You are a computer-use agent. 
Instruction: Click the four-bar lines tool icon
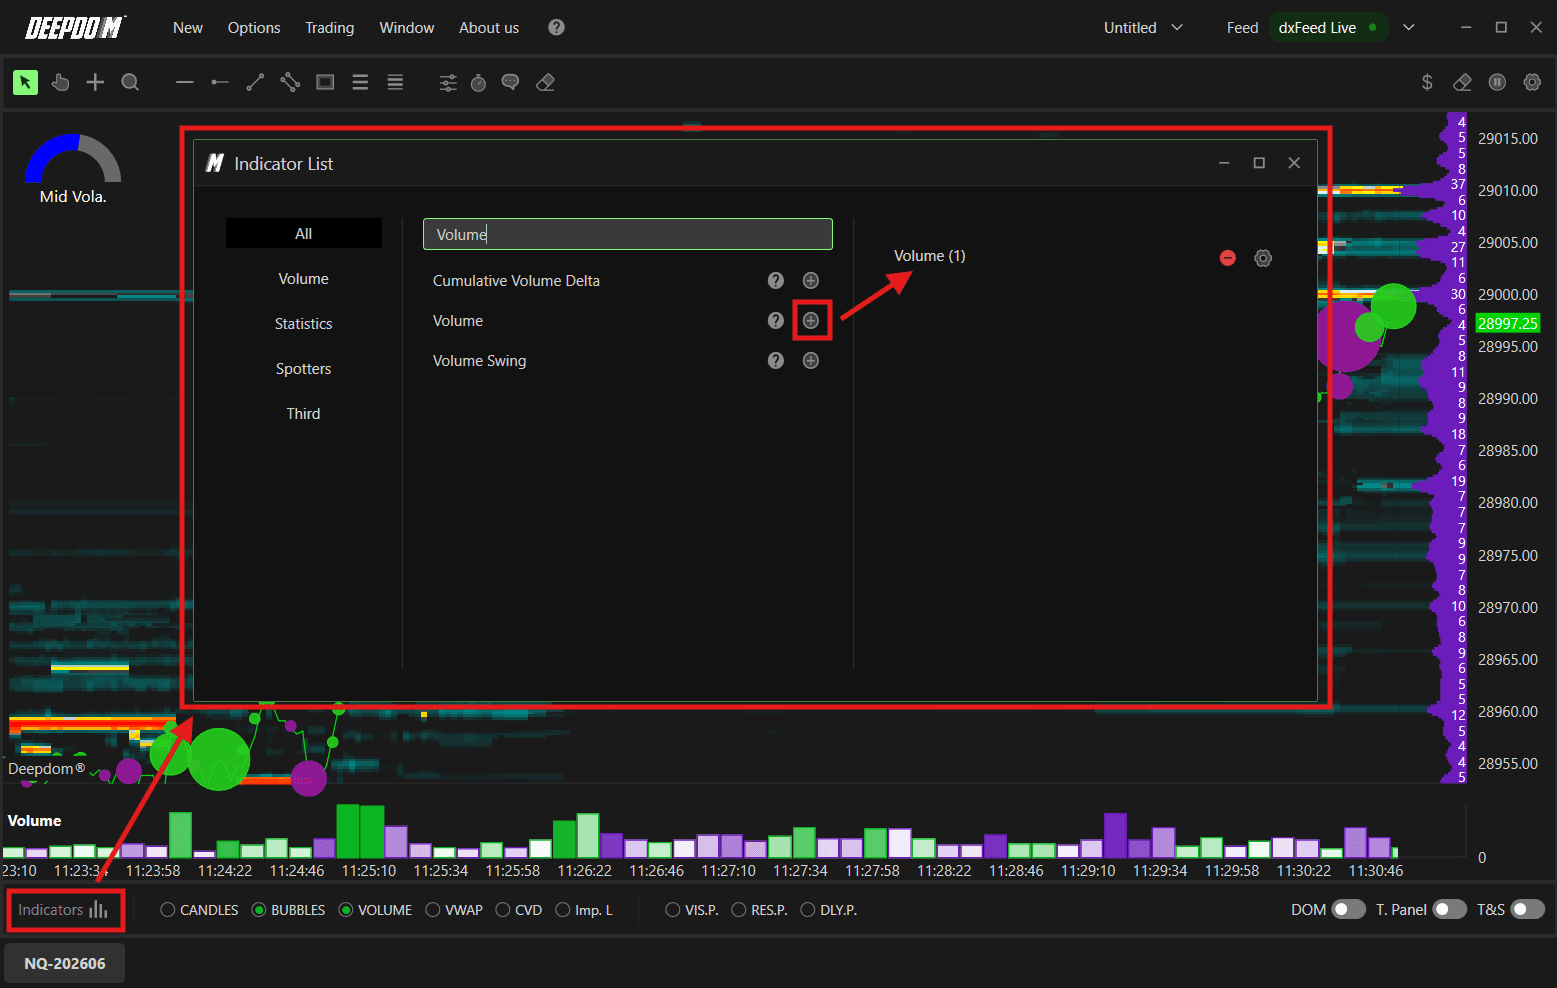coord(395,82)
